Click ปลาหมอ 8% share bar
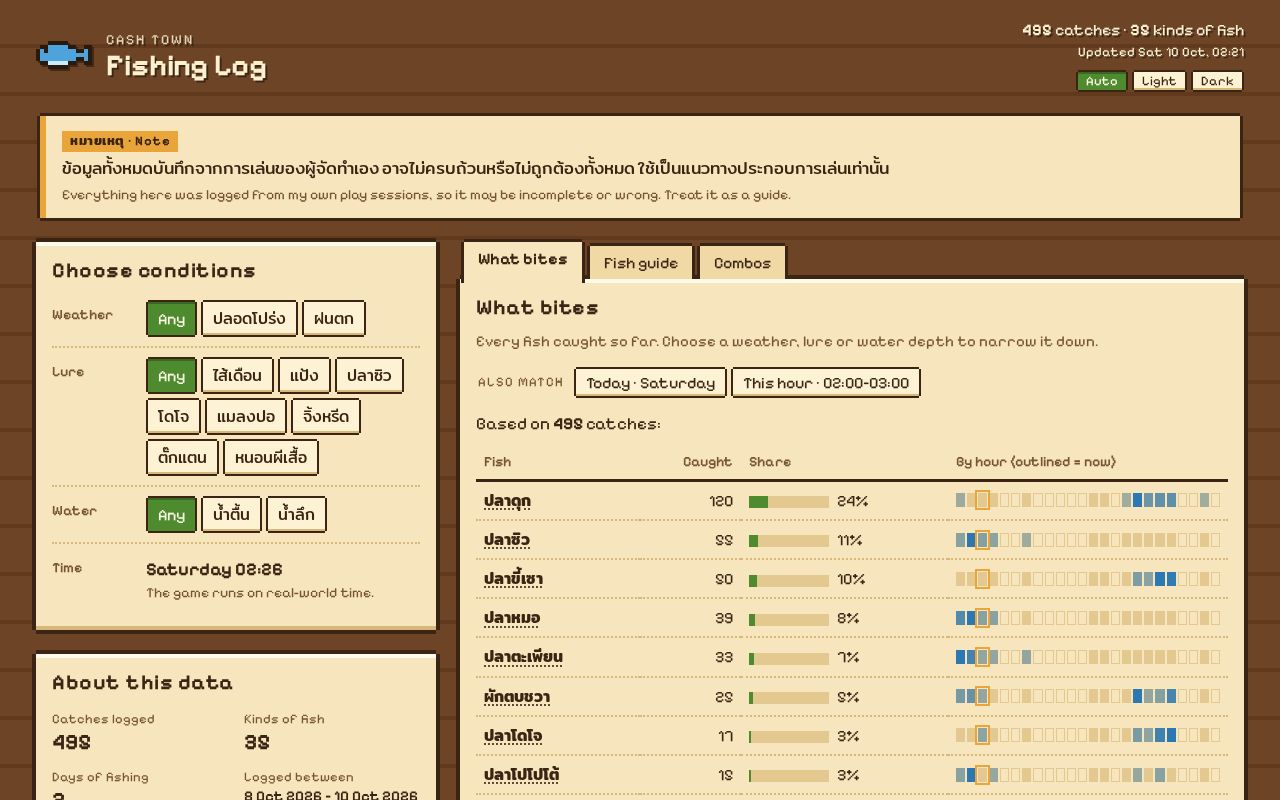 [x=789, y=618]
